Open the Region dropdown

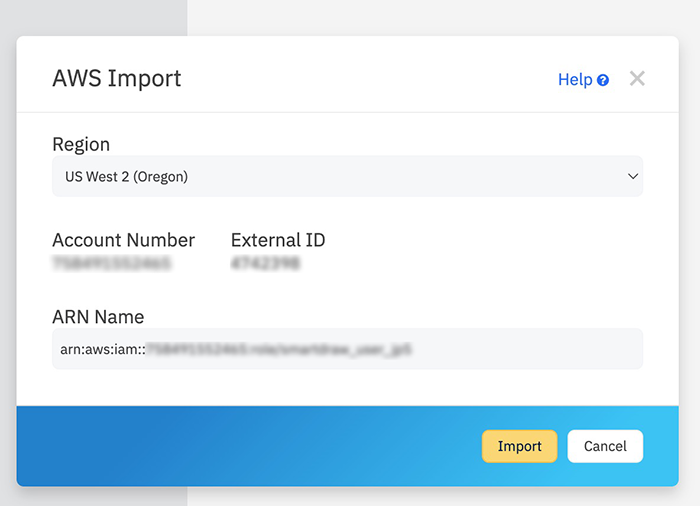point(347,176)
